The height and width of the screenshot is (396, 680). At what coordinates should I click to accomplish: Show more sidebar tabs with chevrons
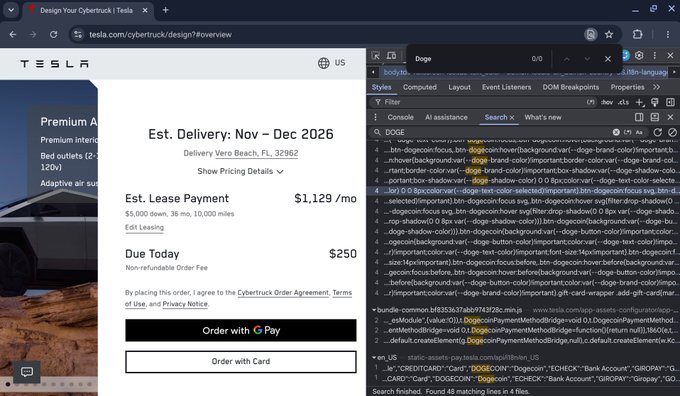656,87
